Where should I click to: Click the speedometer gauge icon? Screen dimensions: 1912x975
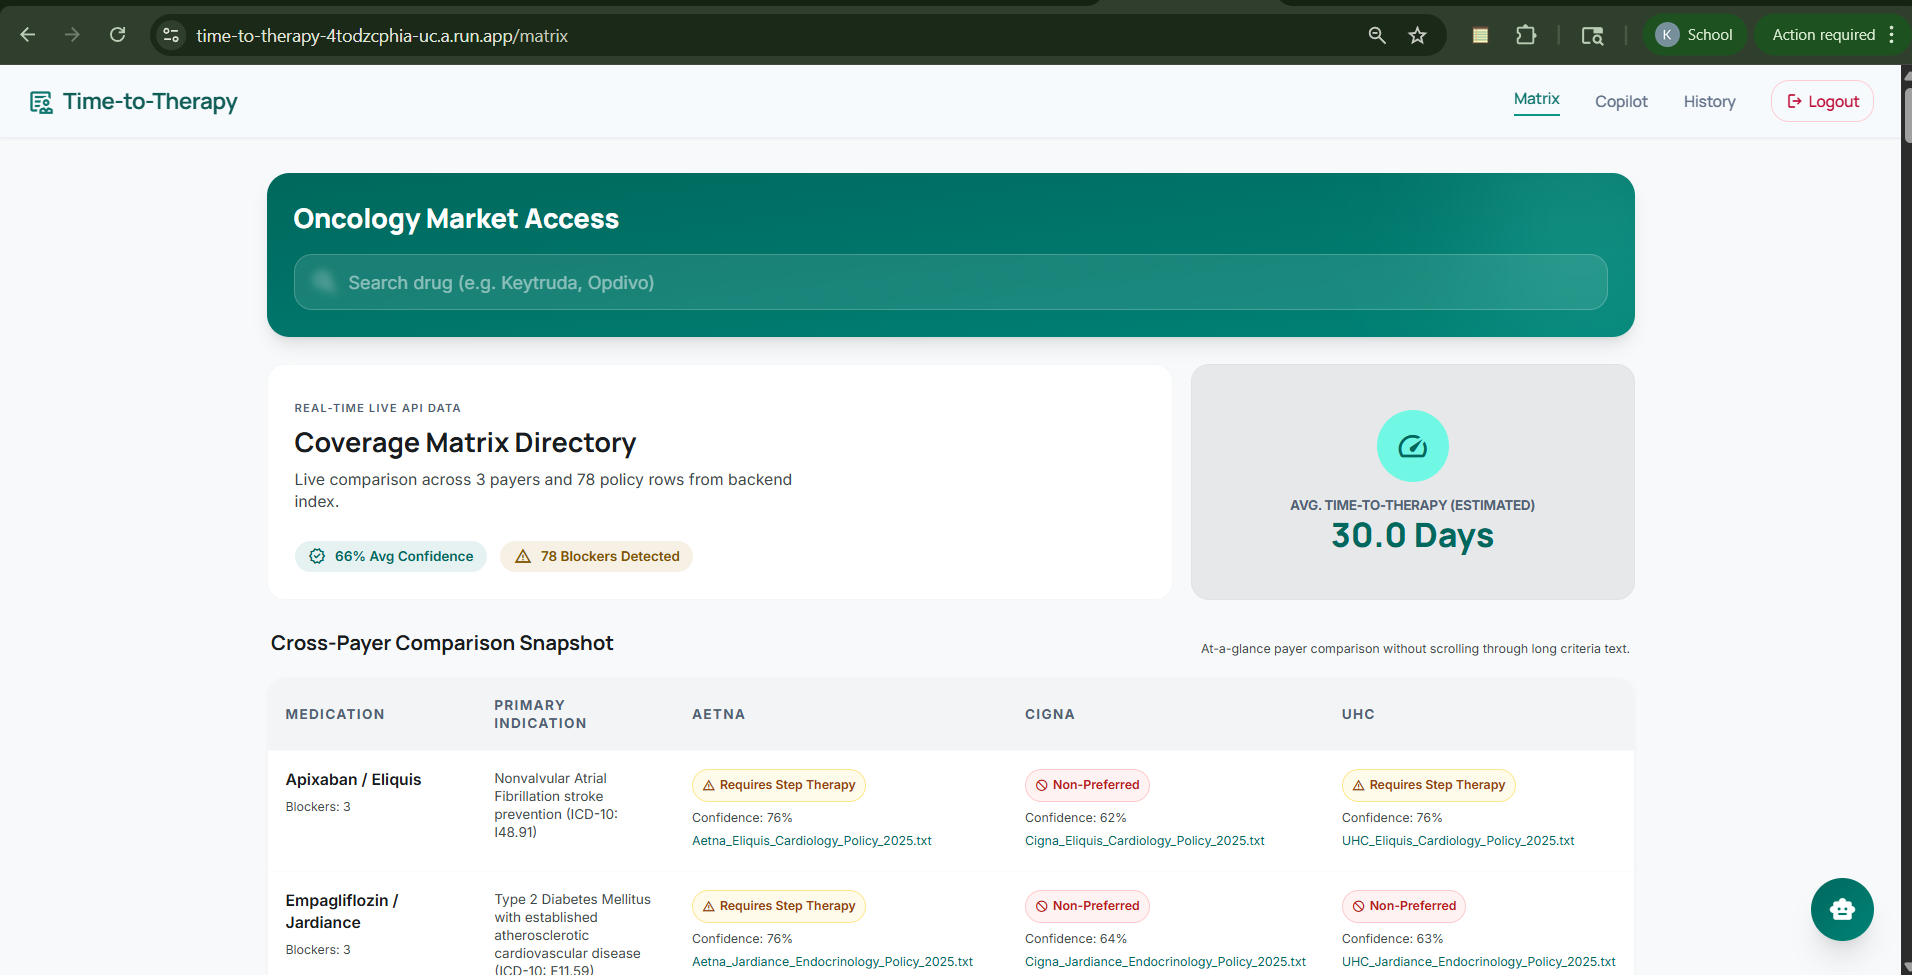point(1412,446)
